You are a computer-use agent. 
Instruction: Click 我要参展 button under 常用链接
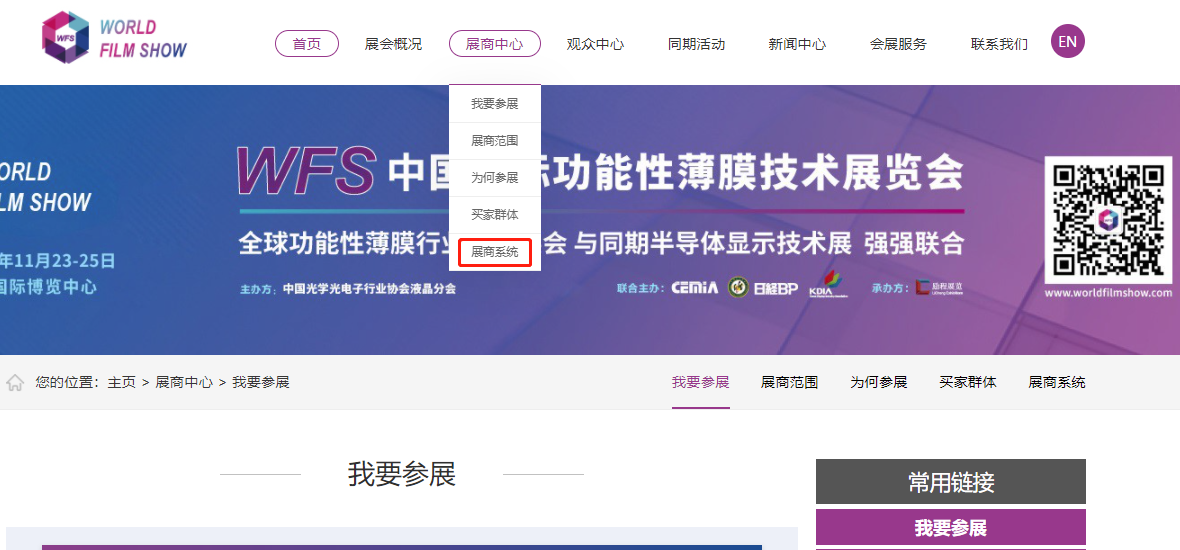point(950,528)
